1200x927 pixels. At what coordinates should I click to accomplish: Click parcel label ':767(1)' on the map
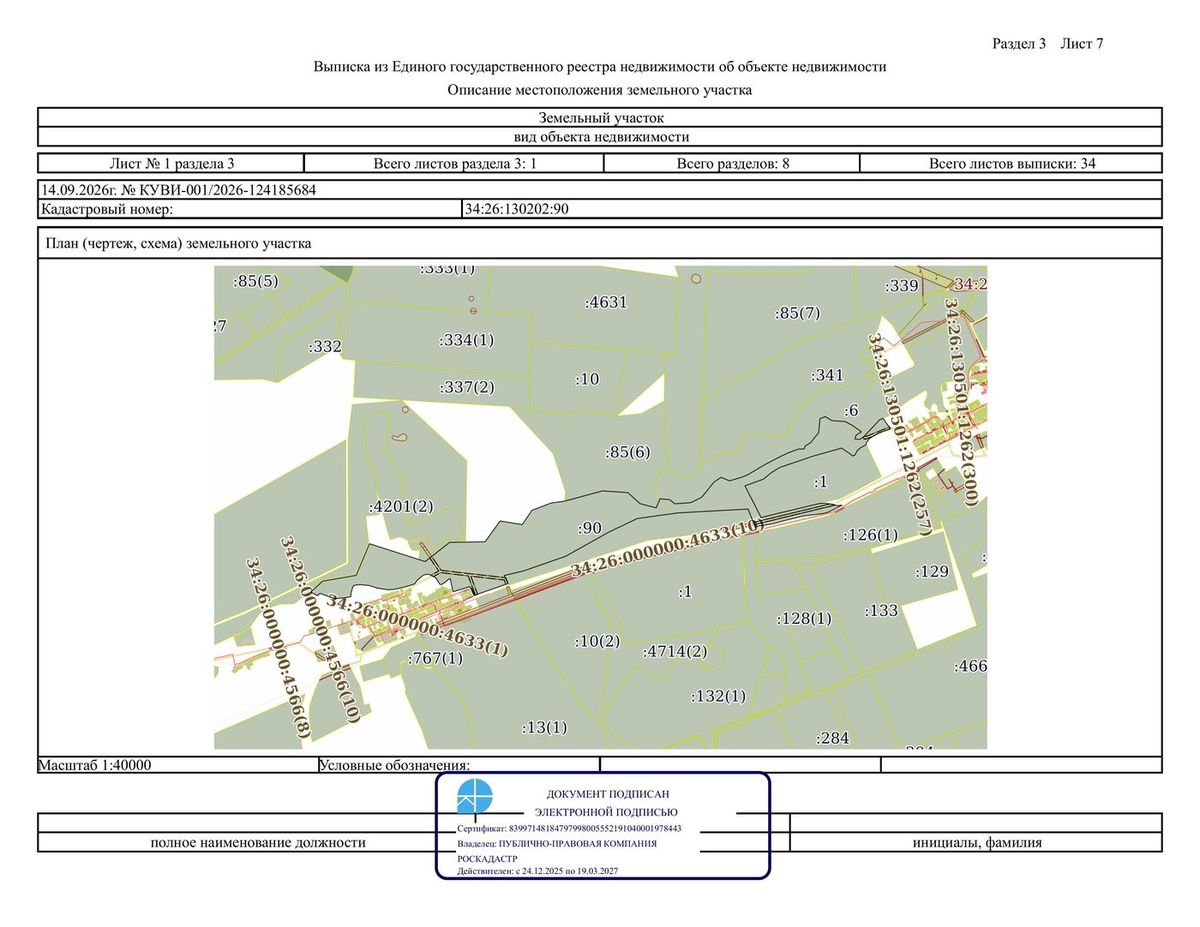[436, 658]
